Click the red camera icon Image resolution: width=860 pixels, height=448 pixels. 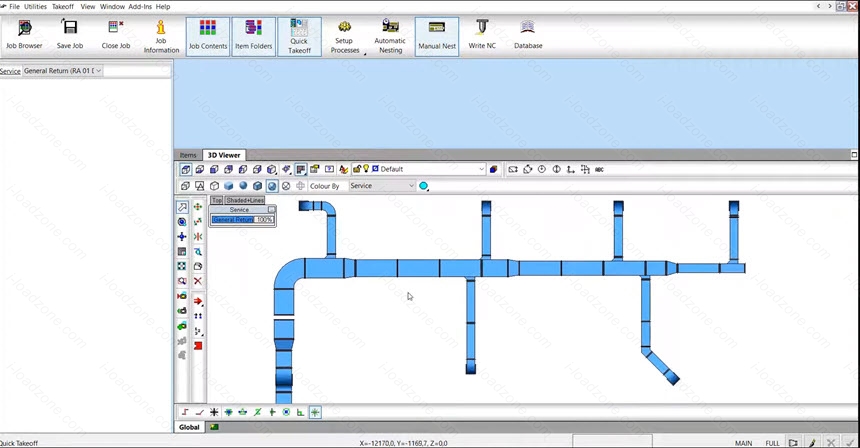tap(182, 296)
